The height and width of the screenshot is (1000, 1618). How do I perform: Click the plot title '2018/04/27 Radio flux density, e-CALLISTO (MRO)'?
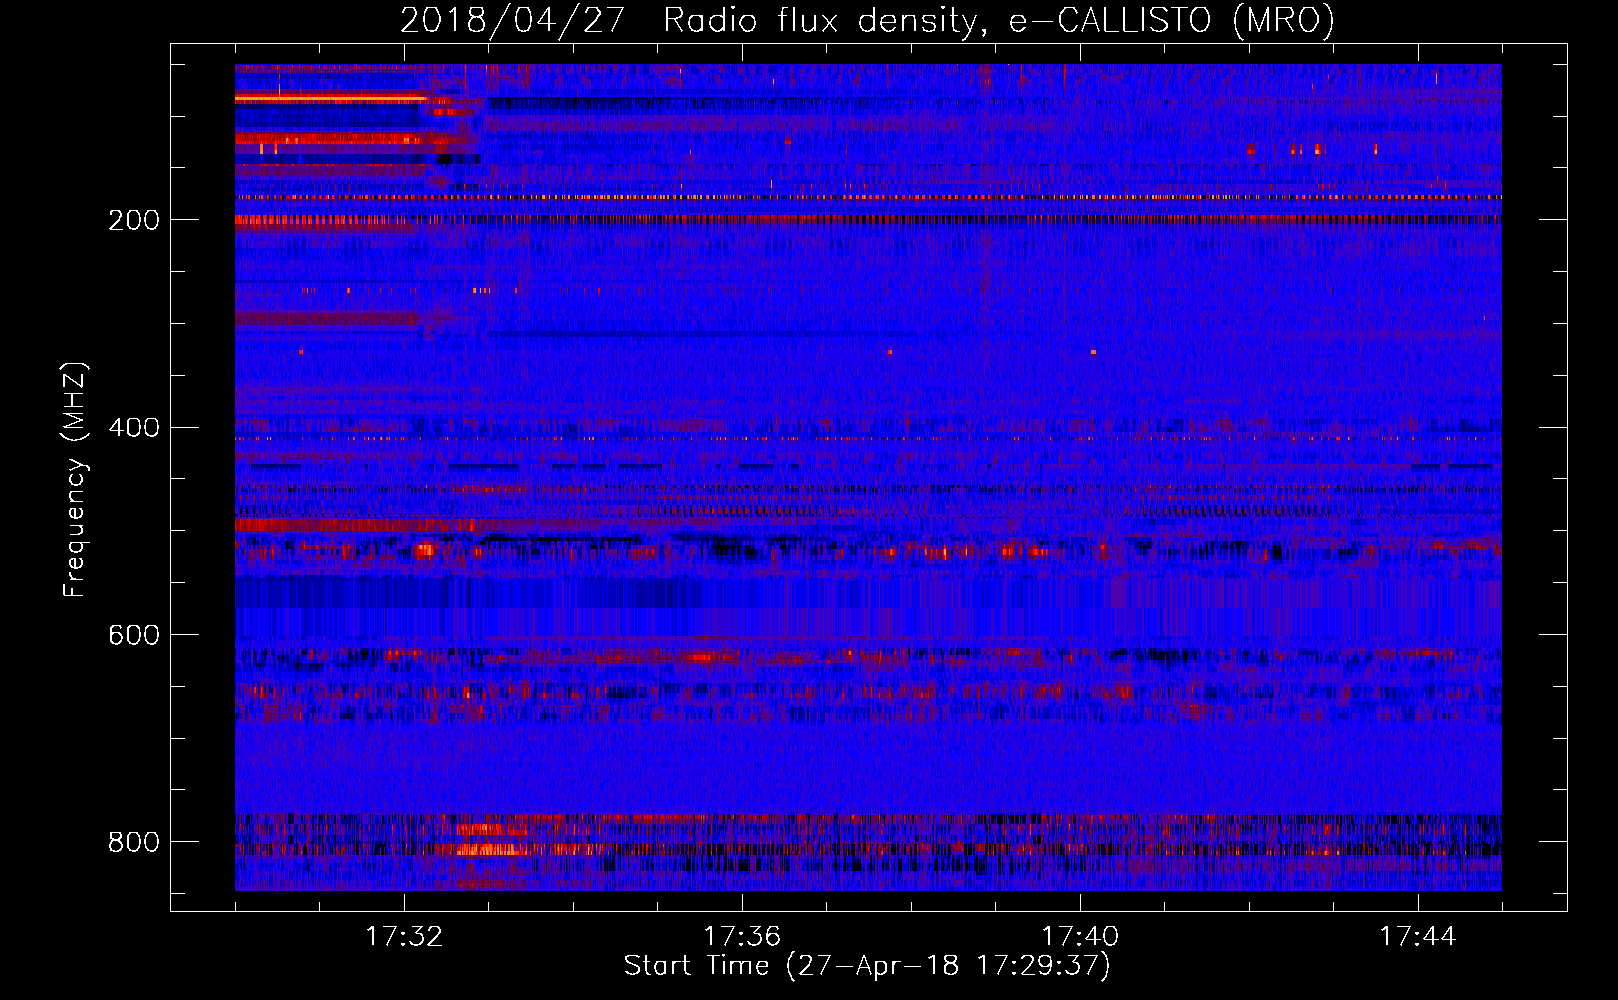tap(867, 21)
